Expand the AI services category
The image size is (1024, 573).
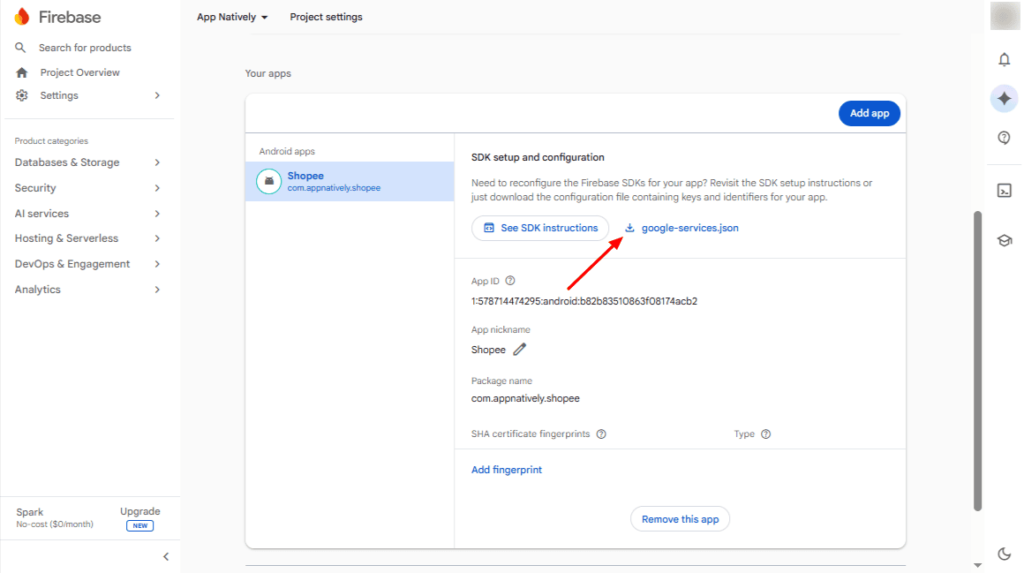coord(87,214)
